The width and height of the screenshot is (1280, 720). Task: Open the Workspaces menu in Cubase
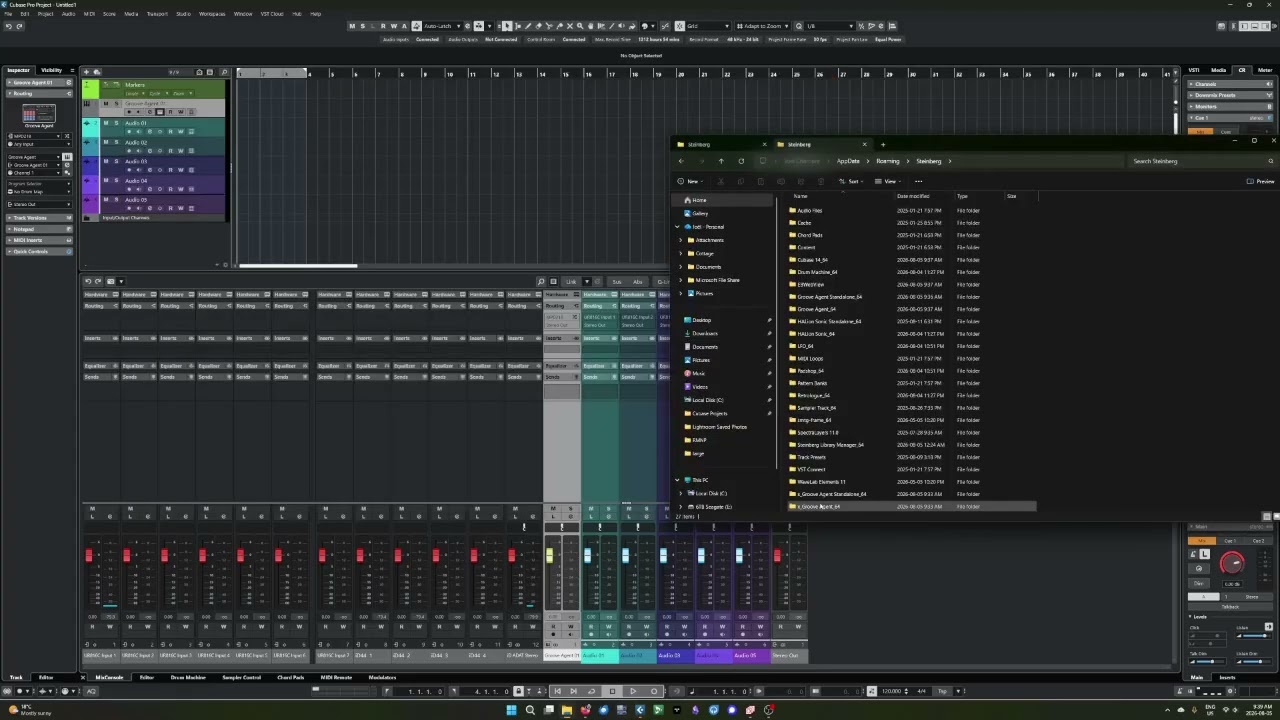point(212,14)
